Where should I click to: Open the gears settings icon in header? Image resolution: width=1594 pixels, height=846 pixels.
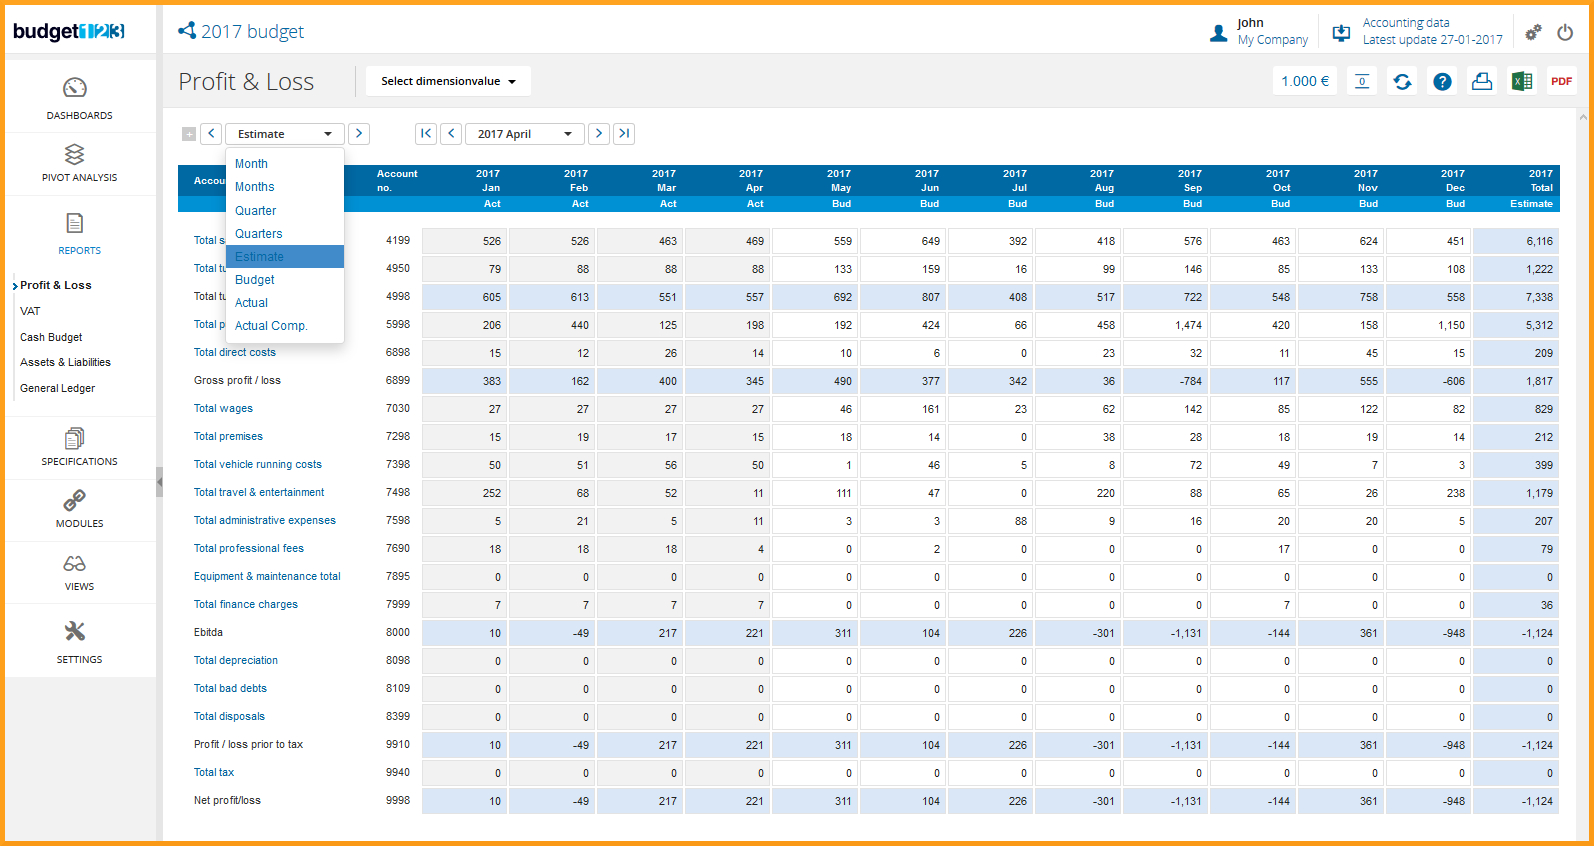coord(1533,32)
